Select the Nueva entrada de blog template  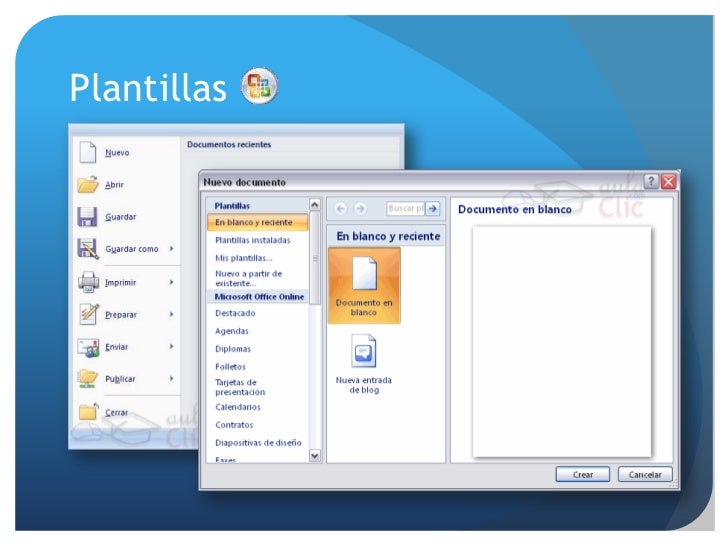[x=364, y=364]
